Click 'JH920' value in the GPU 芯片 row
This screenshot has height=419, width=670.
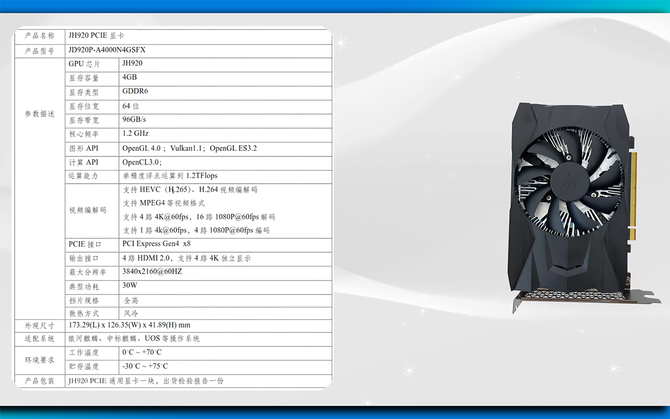(132, 63)
